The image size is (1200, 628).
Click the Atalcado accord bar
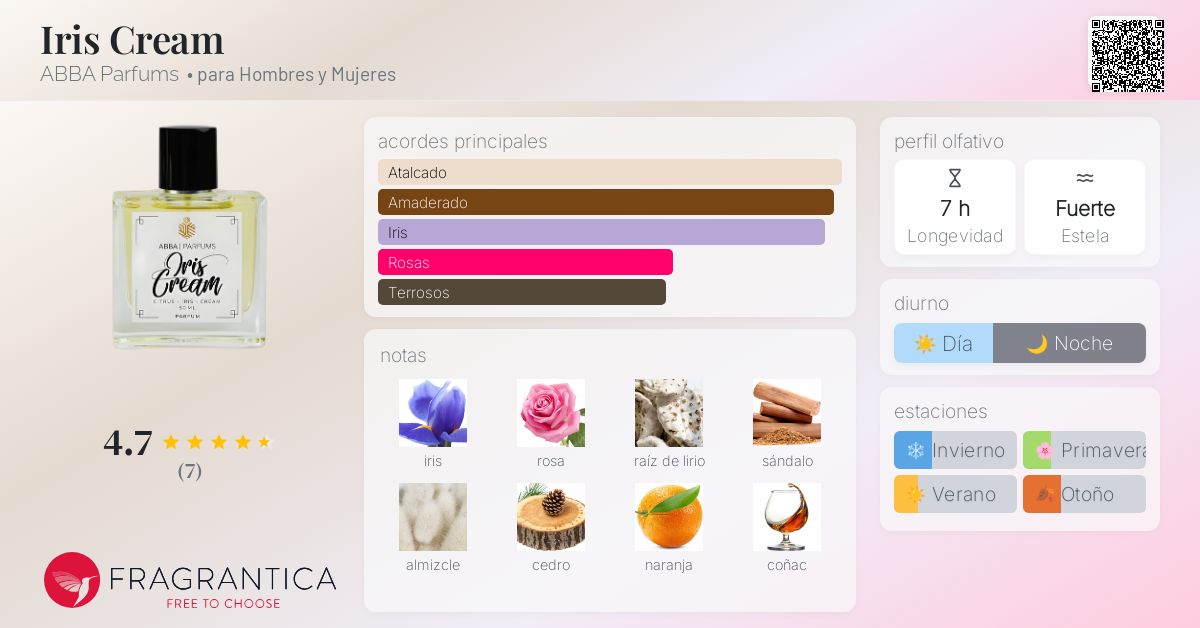pos(610,172)
